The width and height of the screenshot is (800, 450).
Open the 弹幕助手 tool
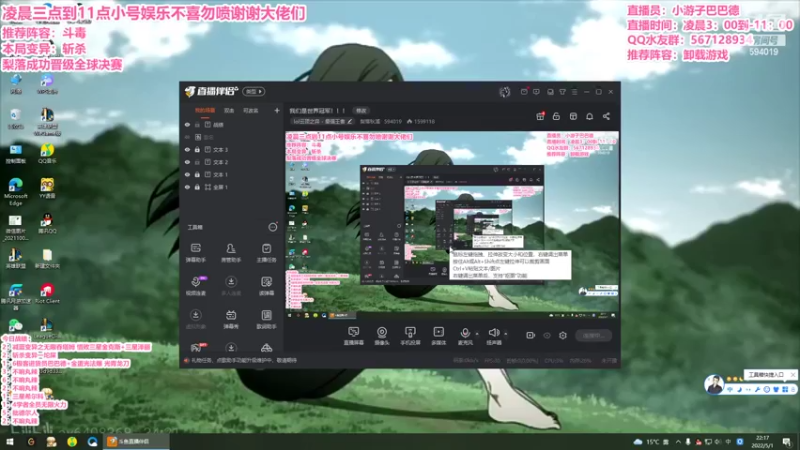[195, 253]
